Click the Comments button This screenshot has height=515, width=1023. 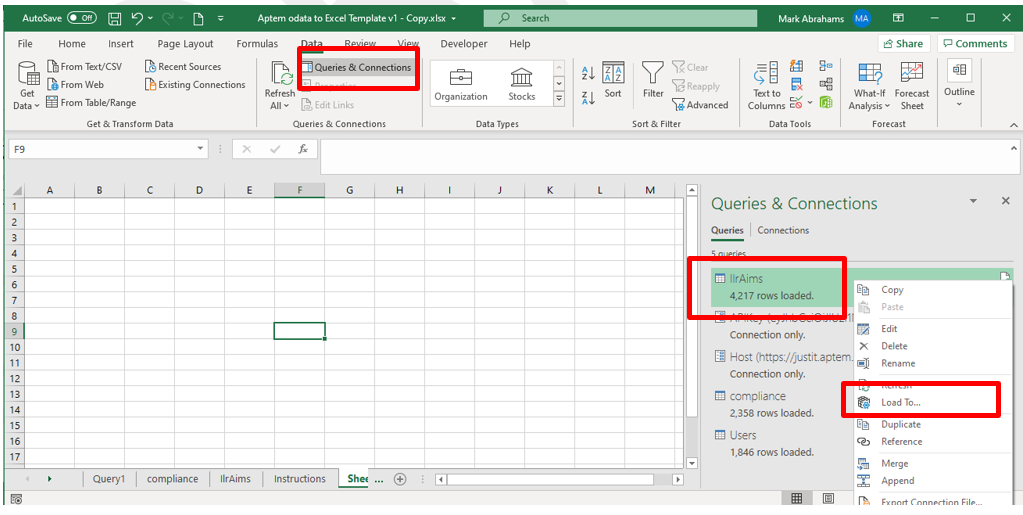coord(975,44)
